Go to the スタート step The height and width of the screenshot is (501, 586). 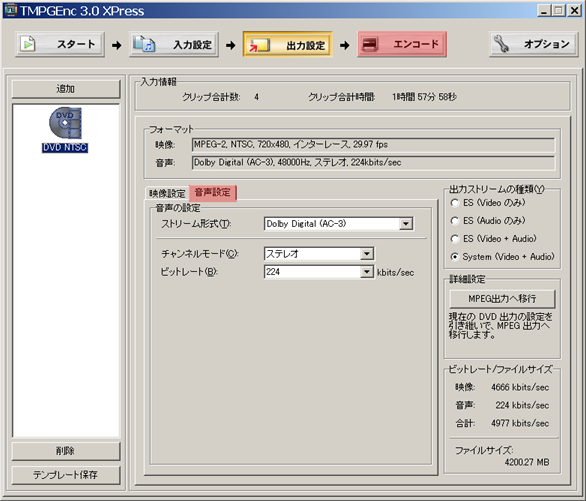[x=60, y=44]
